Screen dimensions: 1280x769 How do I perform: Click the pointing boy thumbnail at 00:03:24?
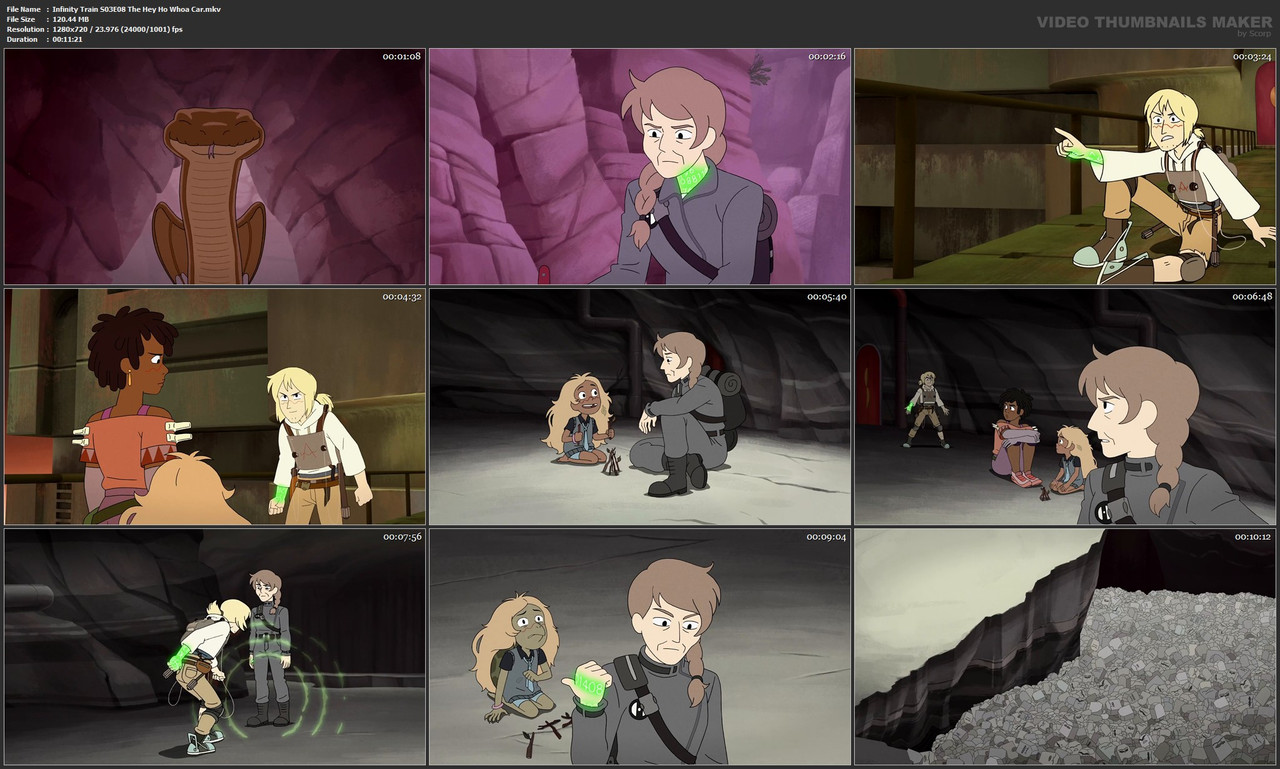[1065, 166]
